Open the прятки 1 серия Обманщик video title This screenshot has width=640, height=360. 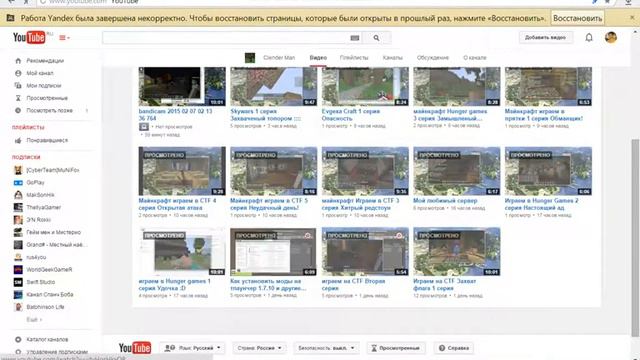click(544, 115)
